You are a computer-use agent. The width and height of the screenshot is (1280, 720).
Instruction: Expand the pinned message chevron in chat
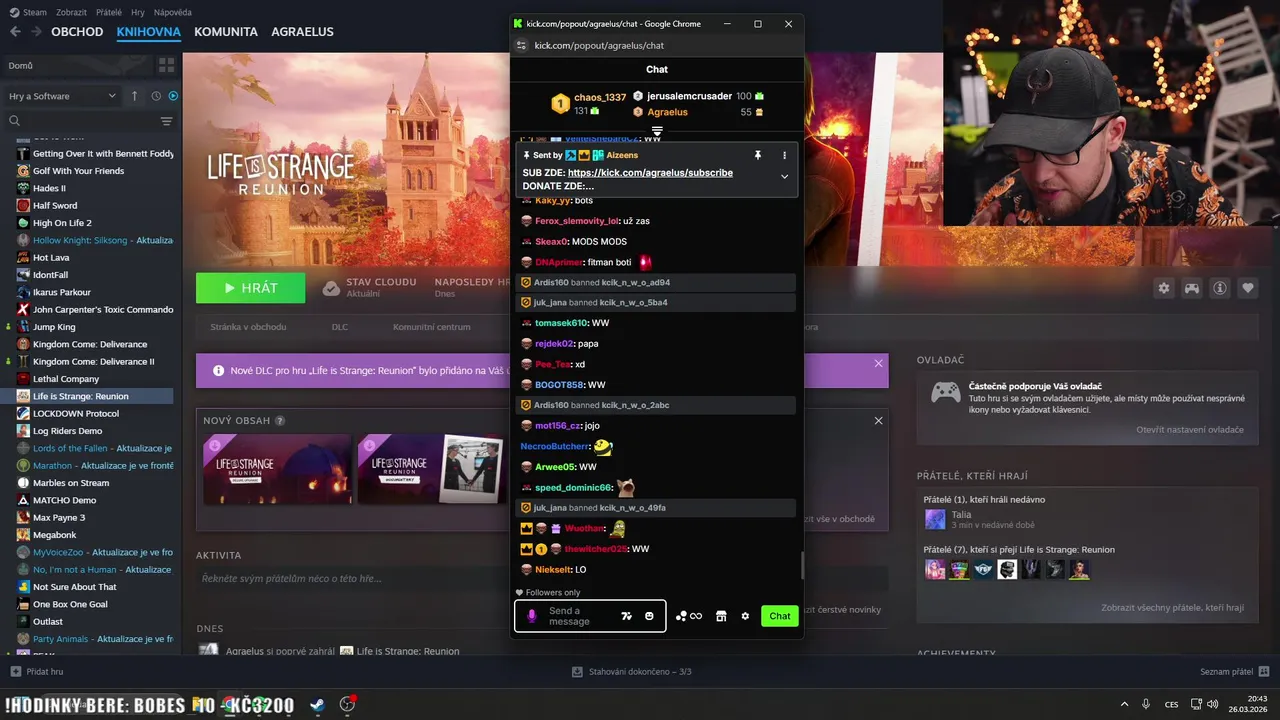click(x=784, y=177)
